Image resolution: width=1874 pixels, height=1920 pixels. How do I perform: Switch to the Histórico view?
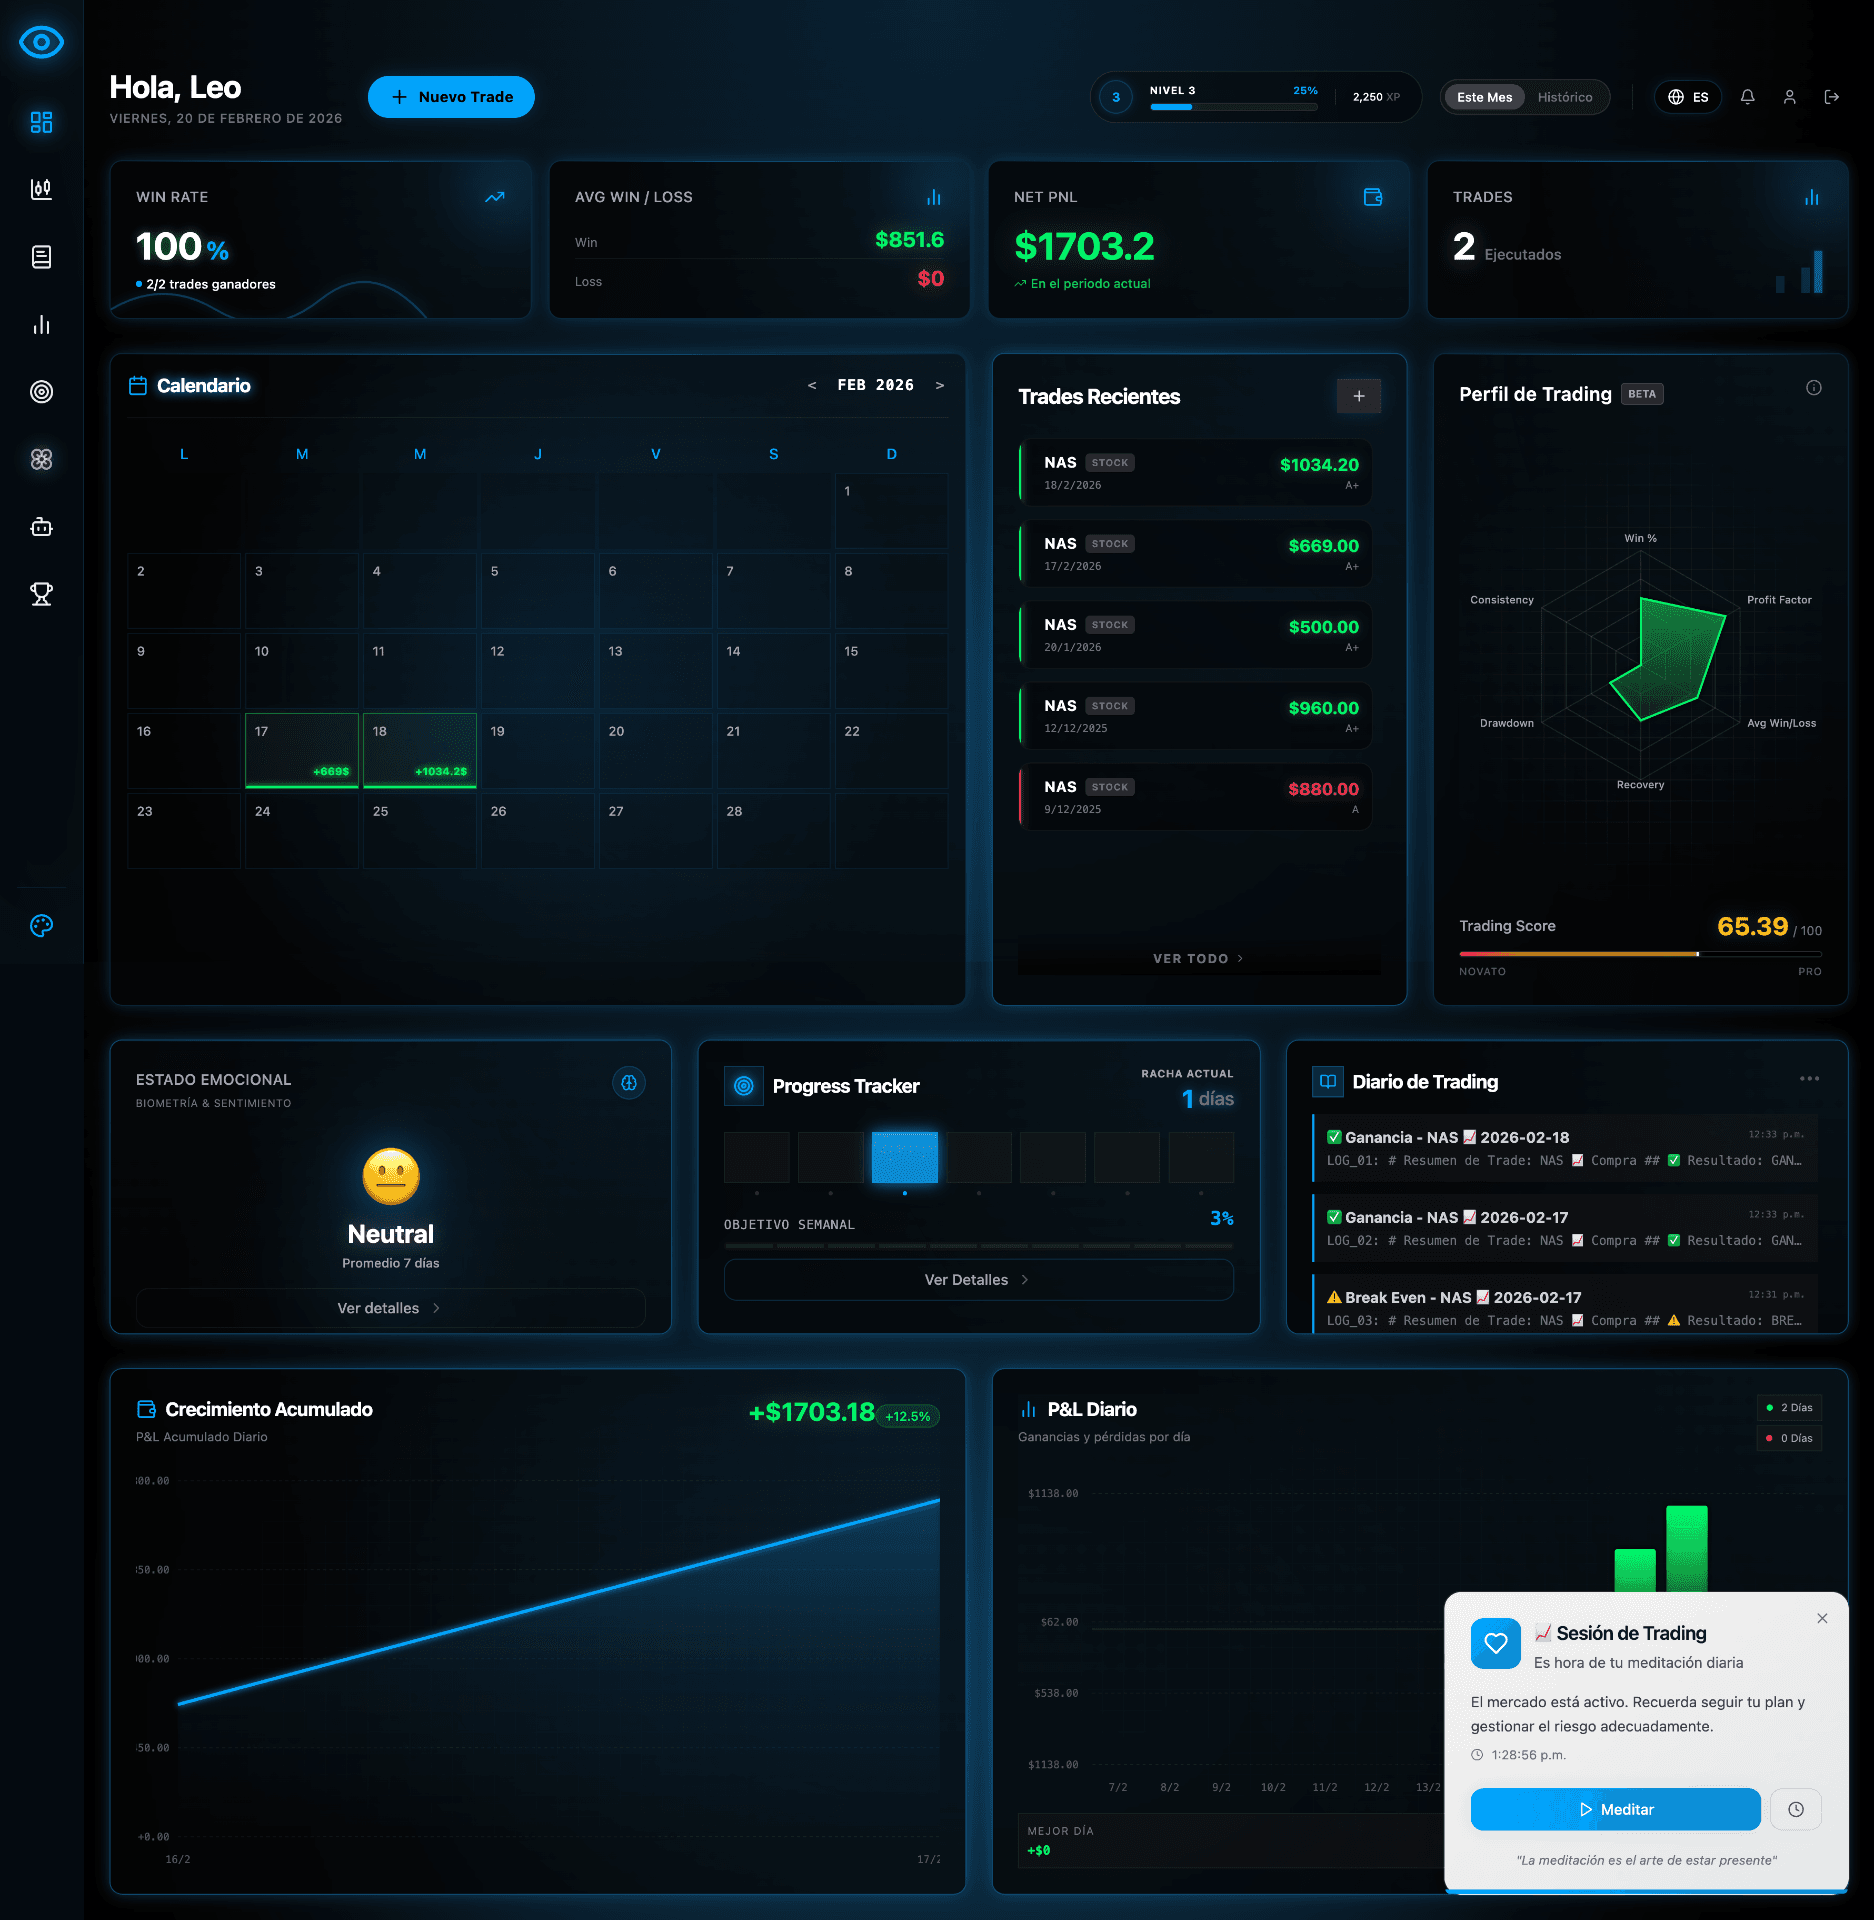(1565, 96)
